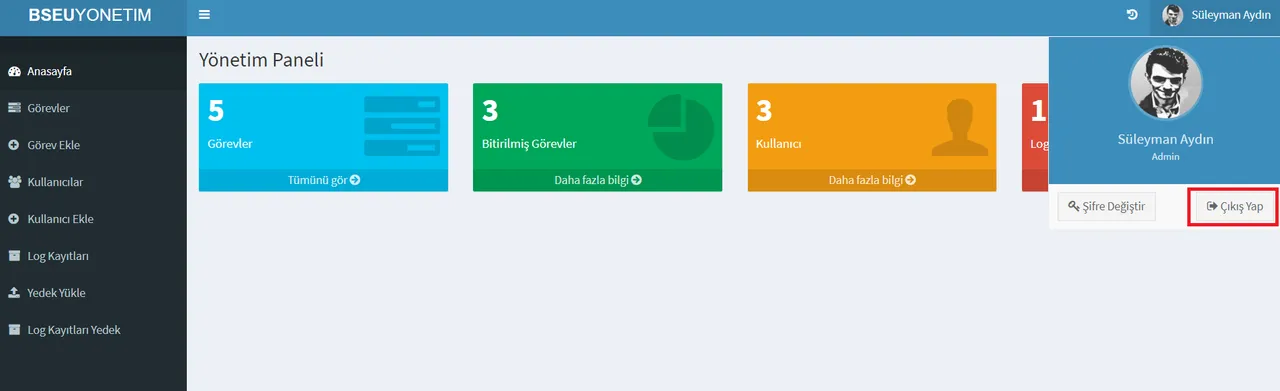Click the number 3 on the Bitirilmiş Görevler card
The width and height of the screenshot is (1280, 391).
pos(490,111)
